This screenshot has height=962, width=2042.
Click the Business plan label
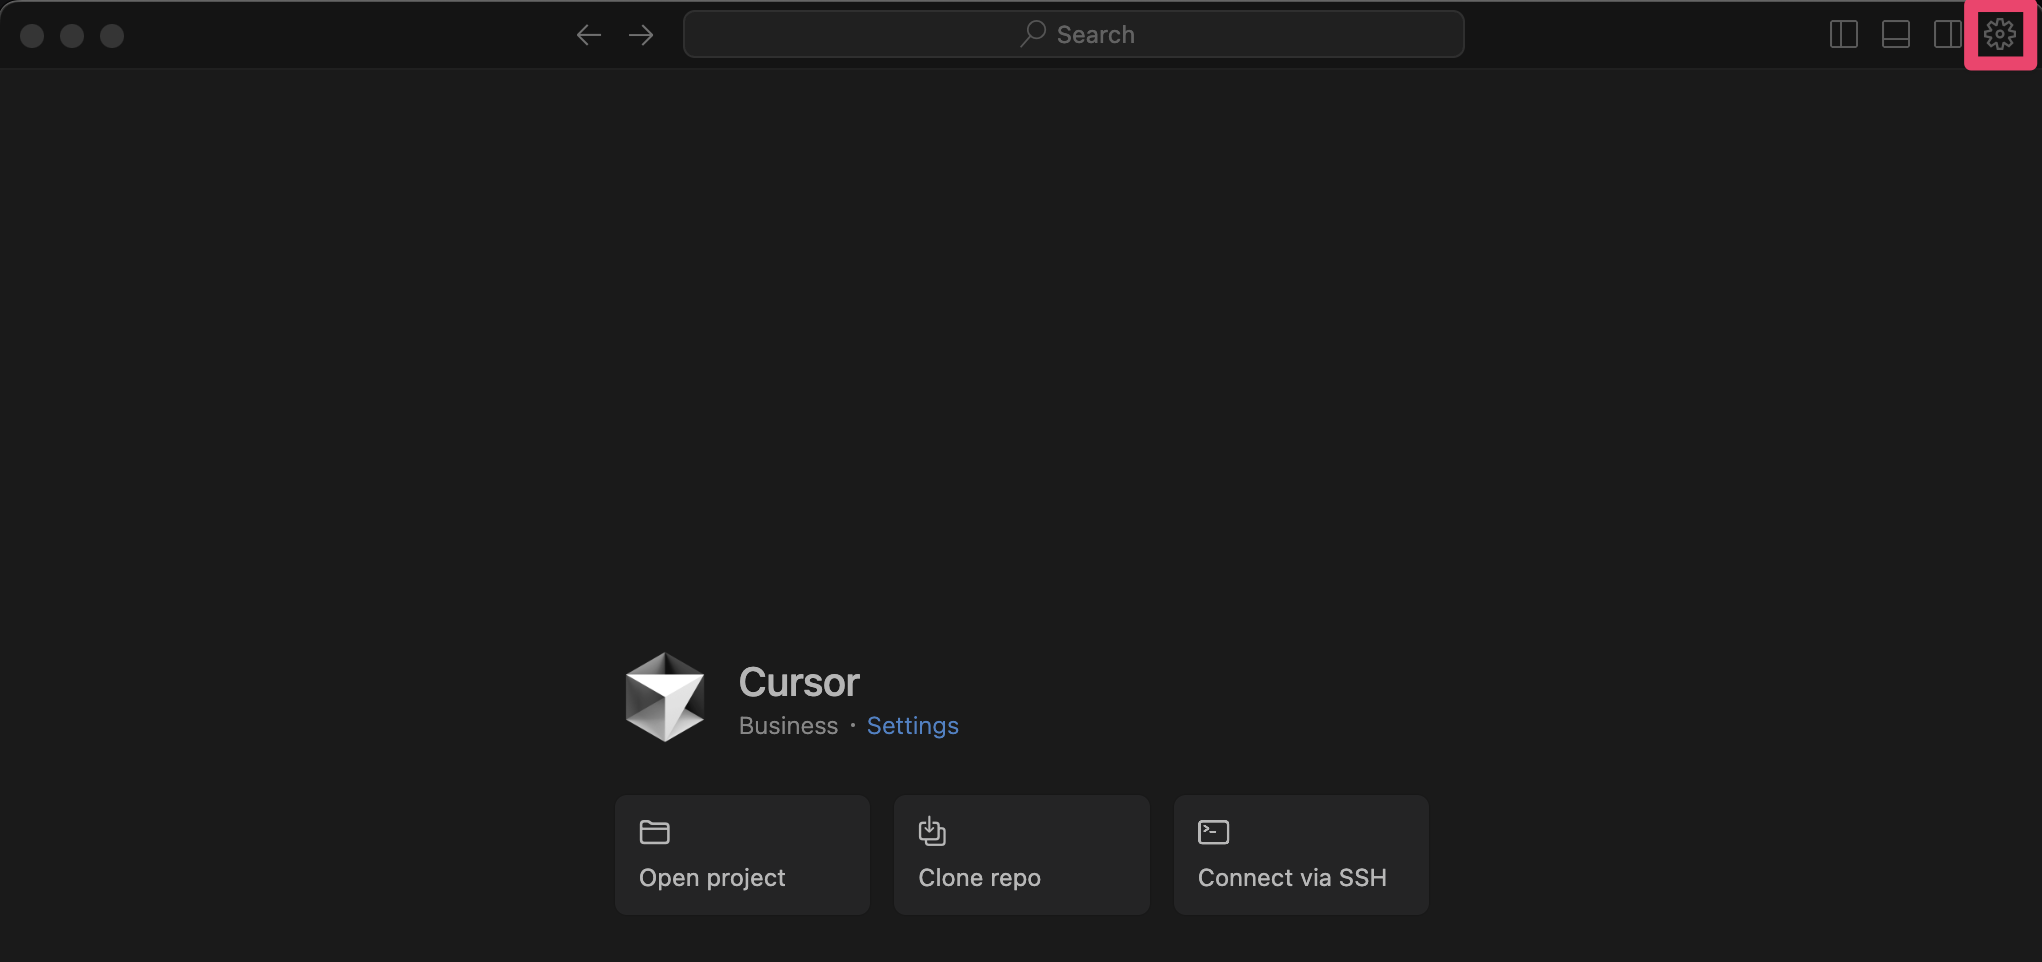click(788, 725)
